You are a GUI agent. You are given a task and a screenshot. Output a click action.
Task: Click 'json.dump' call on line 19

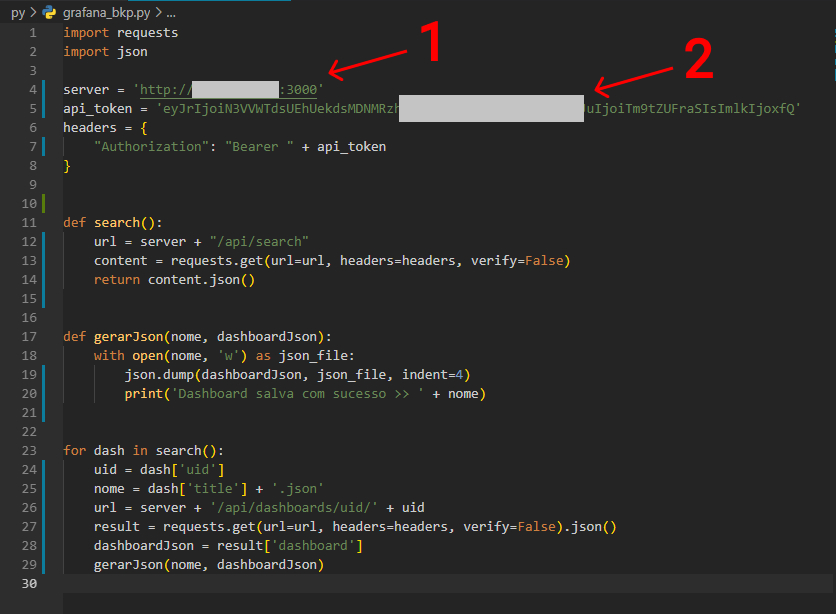tap(159, 375)
